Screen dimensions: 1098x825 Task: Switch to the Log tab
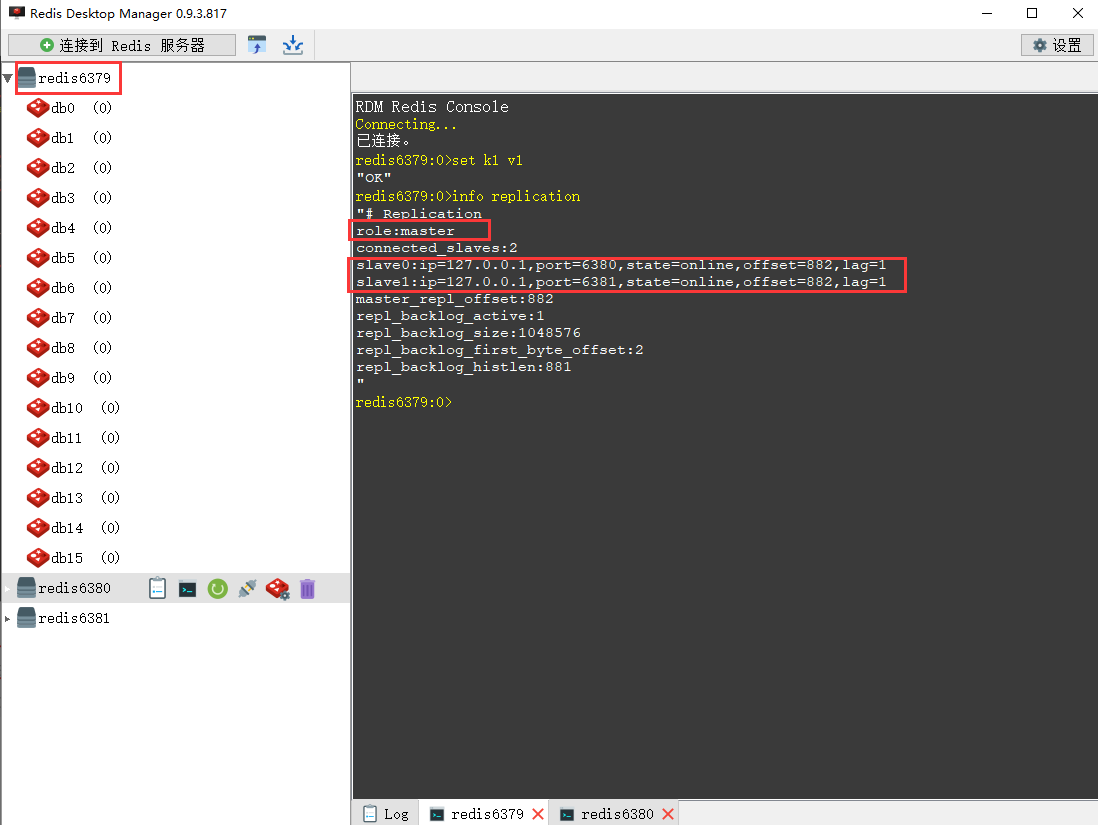coord(386,814)
